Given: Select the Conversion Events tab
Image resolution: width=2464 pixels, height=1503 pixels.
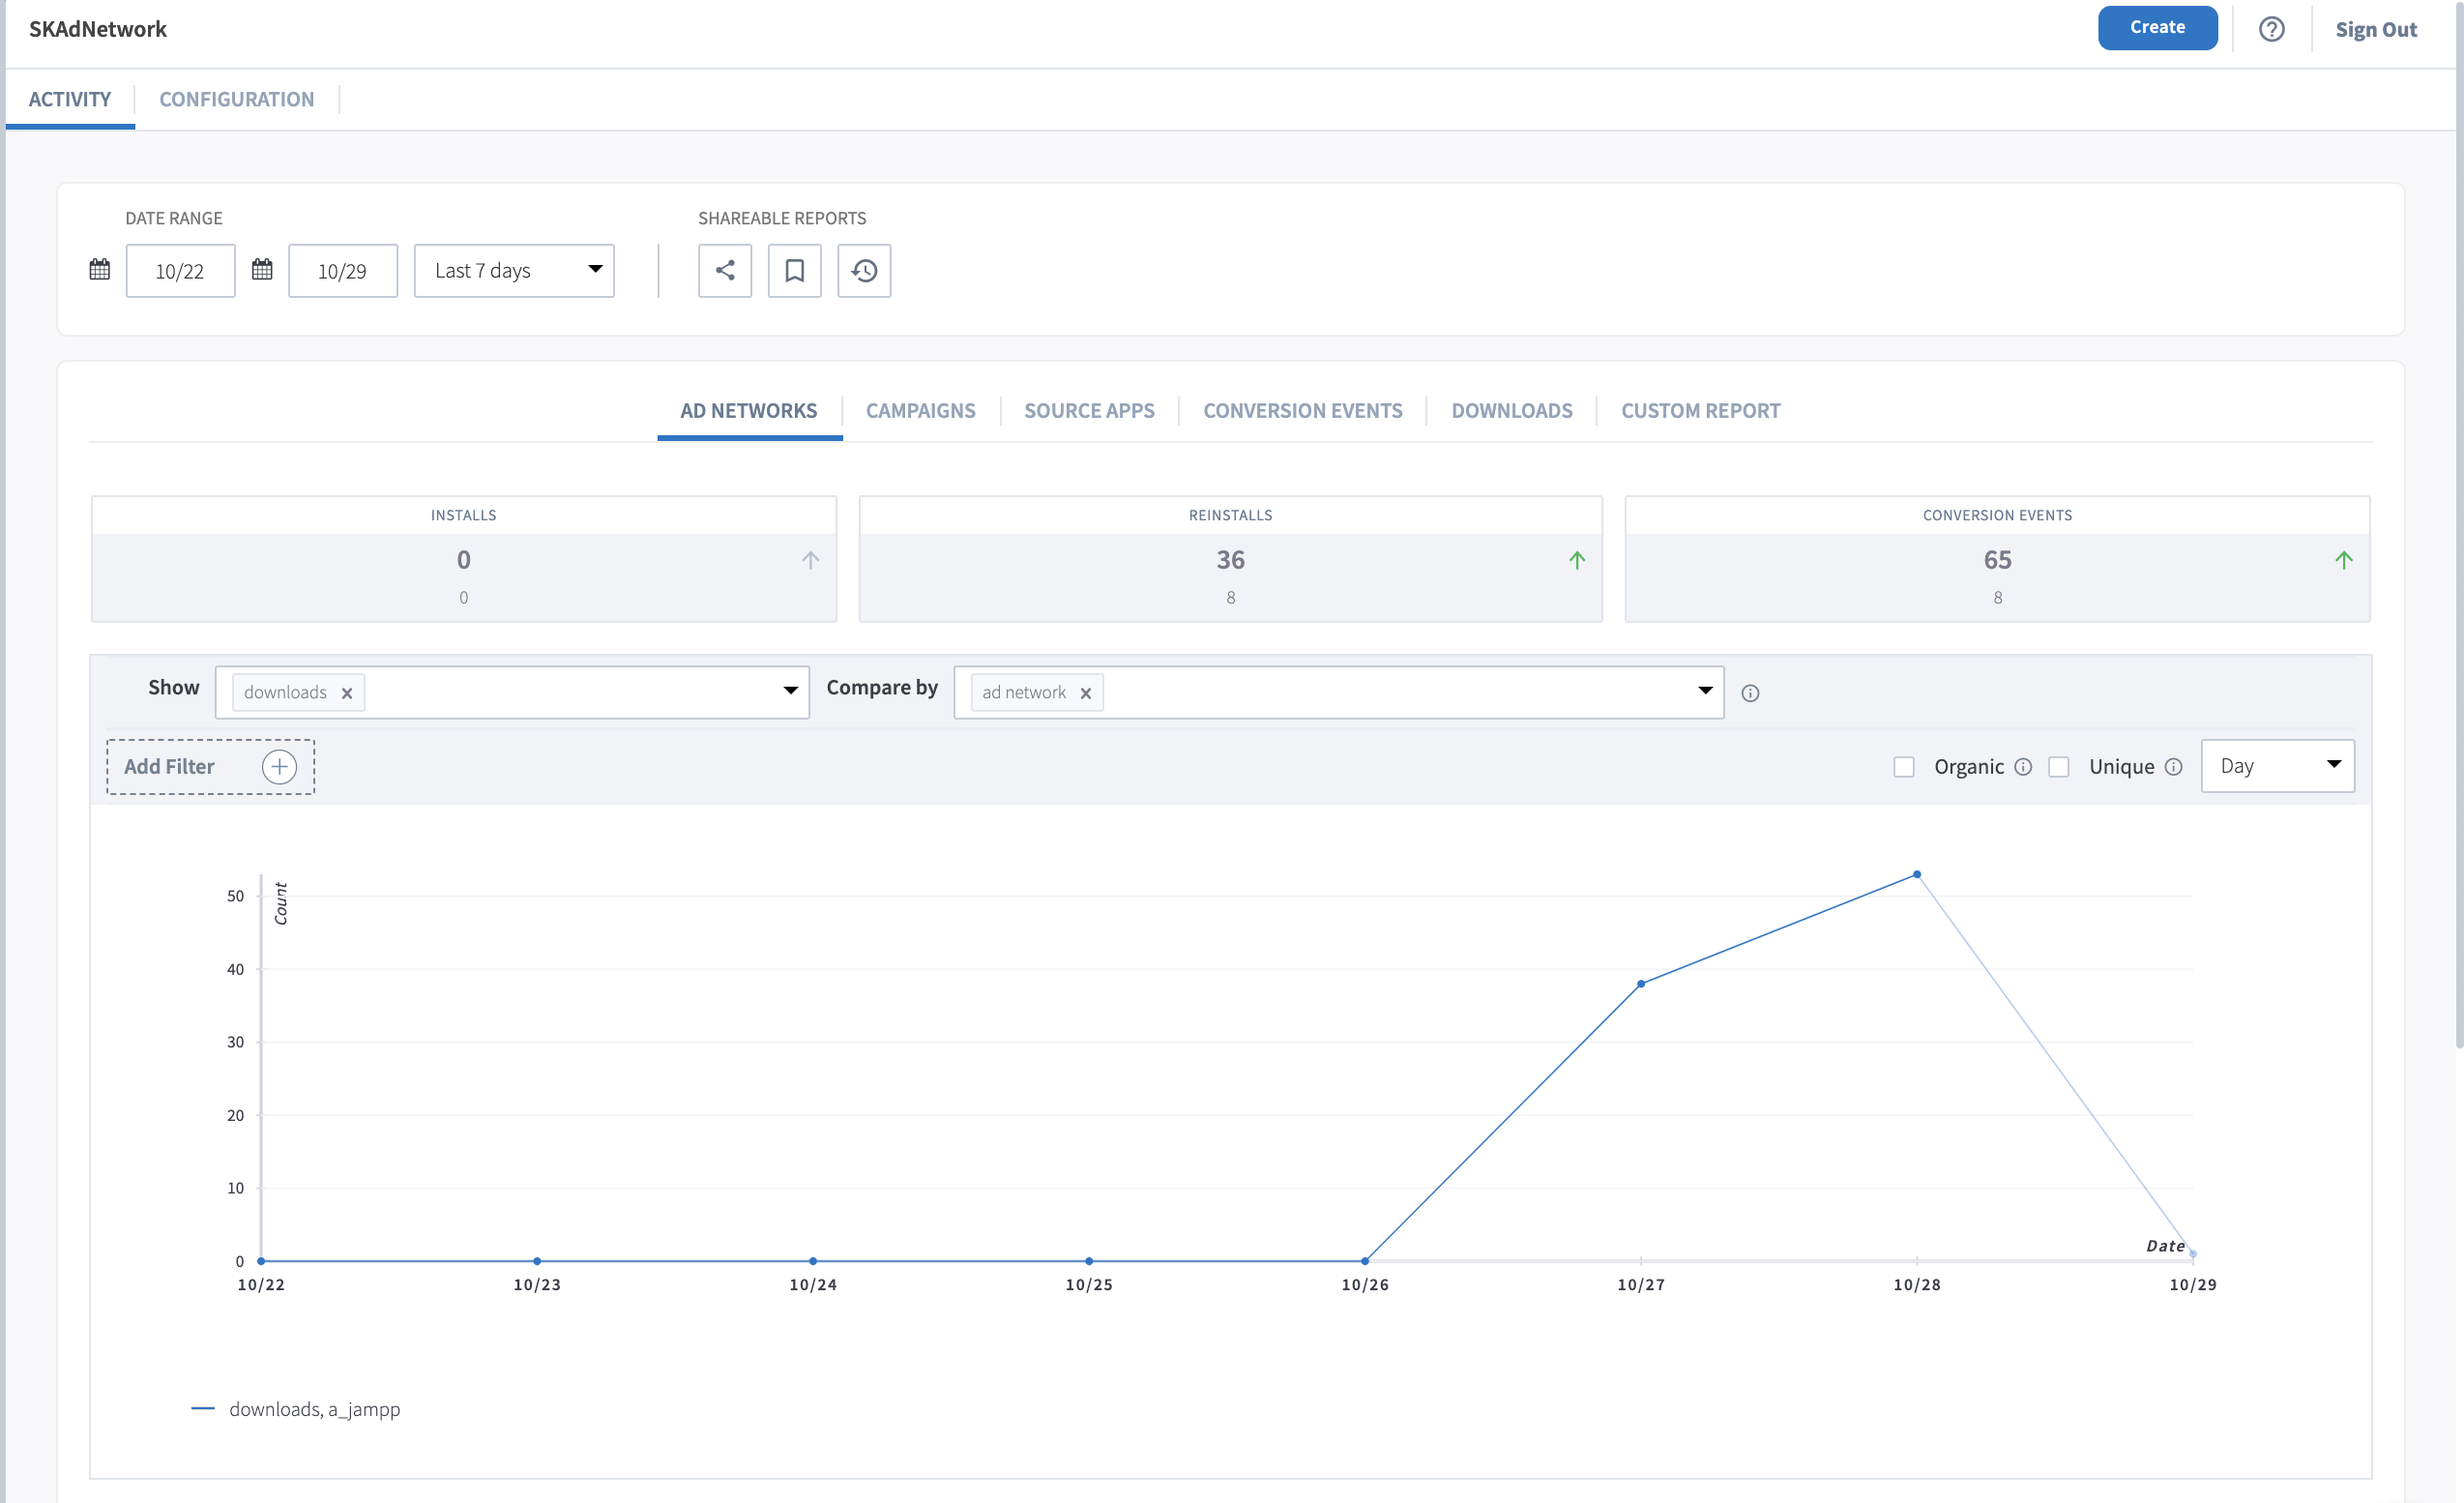Looking at the screenshot, I should (x=1303, y=411).
